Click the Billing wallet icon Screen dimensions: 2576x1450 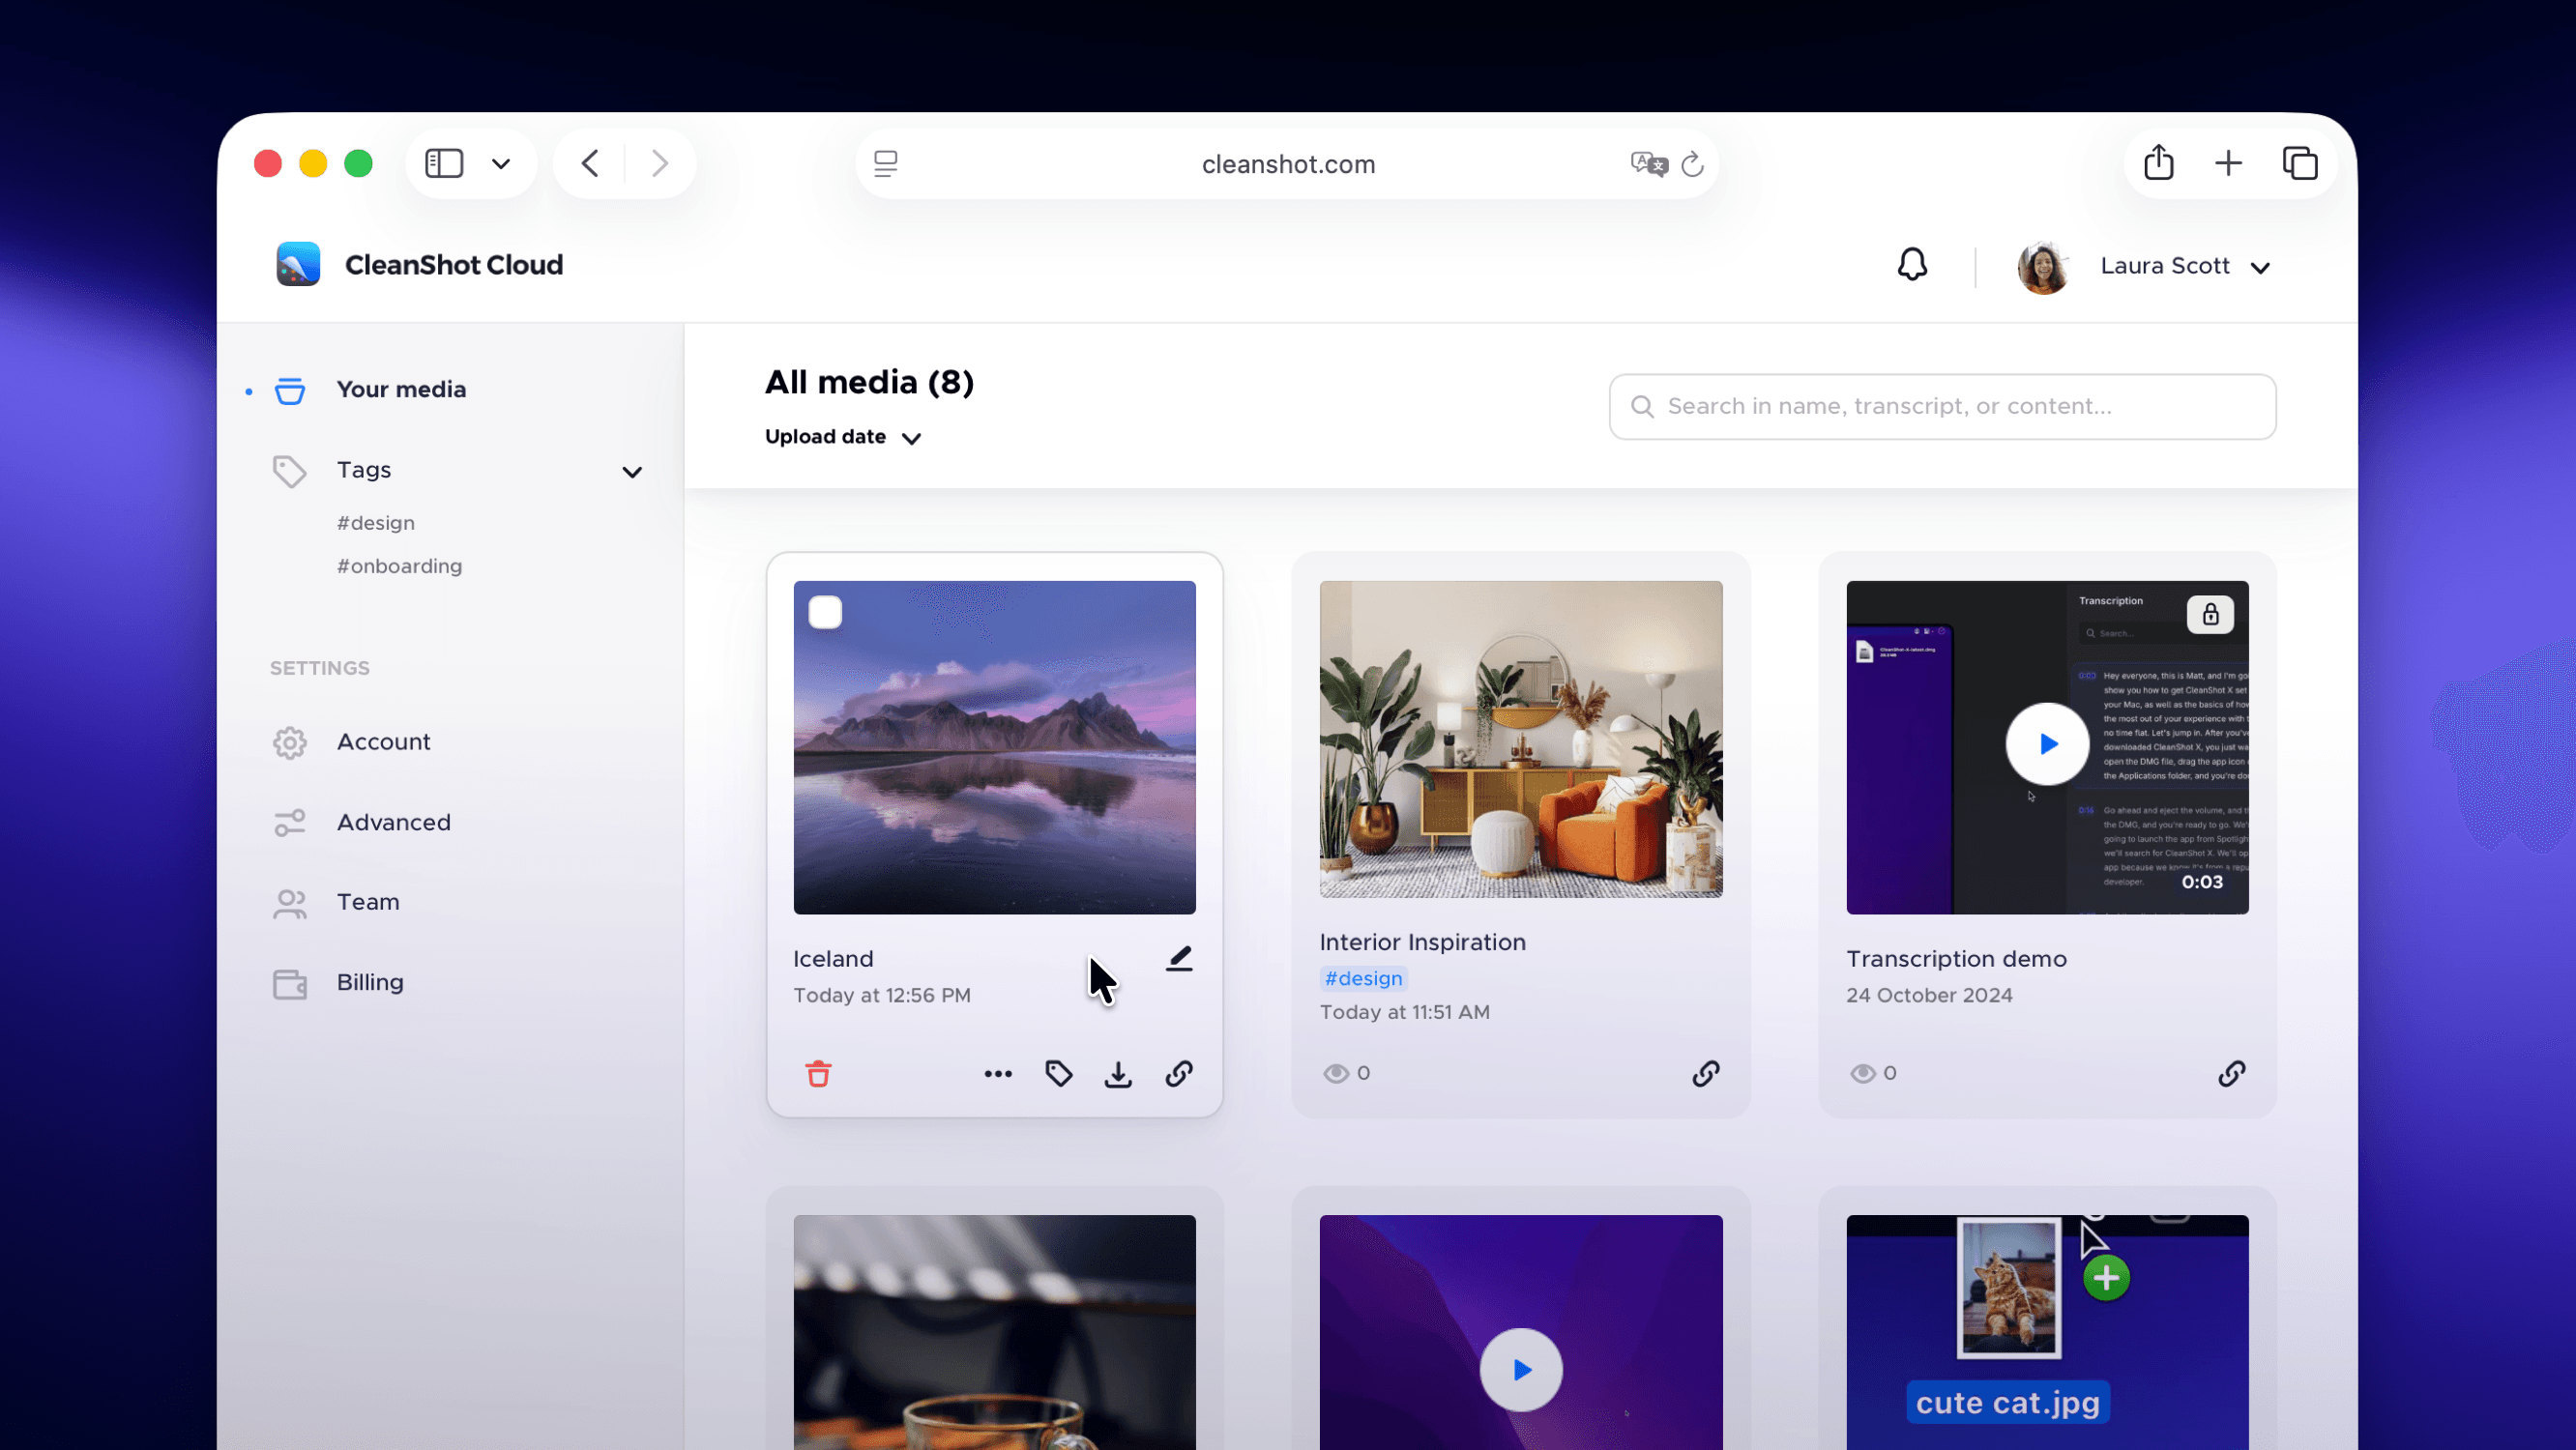(290, 984)
